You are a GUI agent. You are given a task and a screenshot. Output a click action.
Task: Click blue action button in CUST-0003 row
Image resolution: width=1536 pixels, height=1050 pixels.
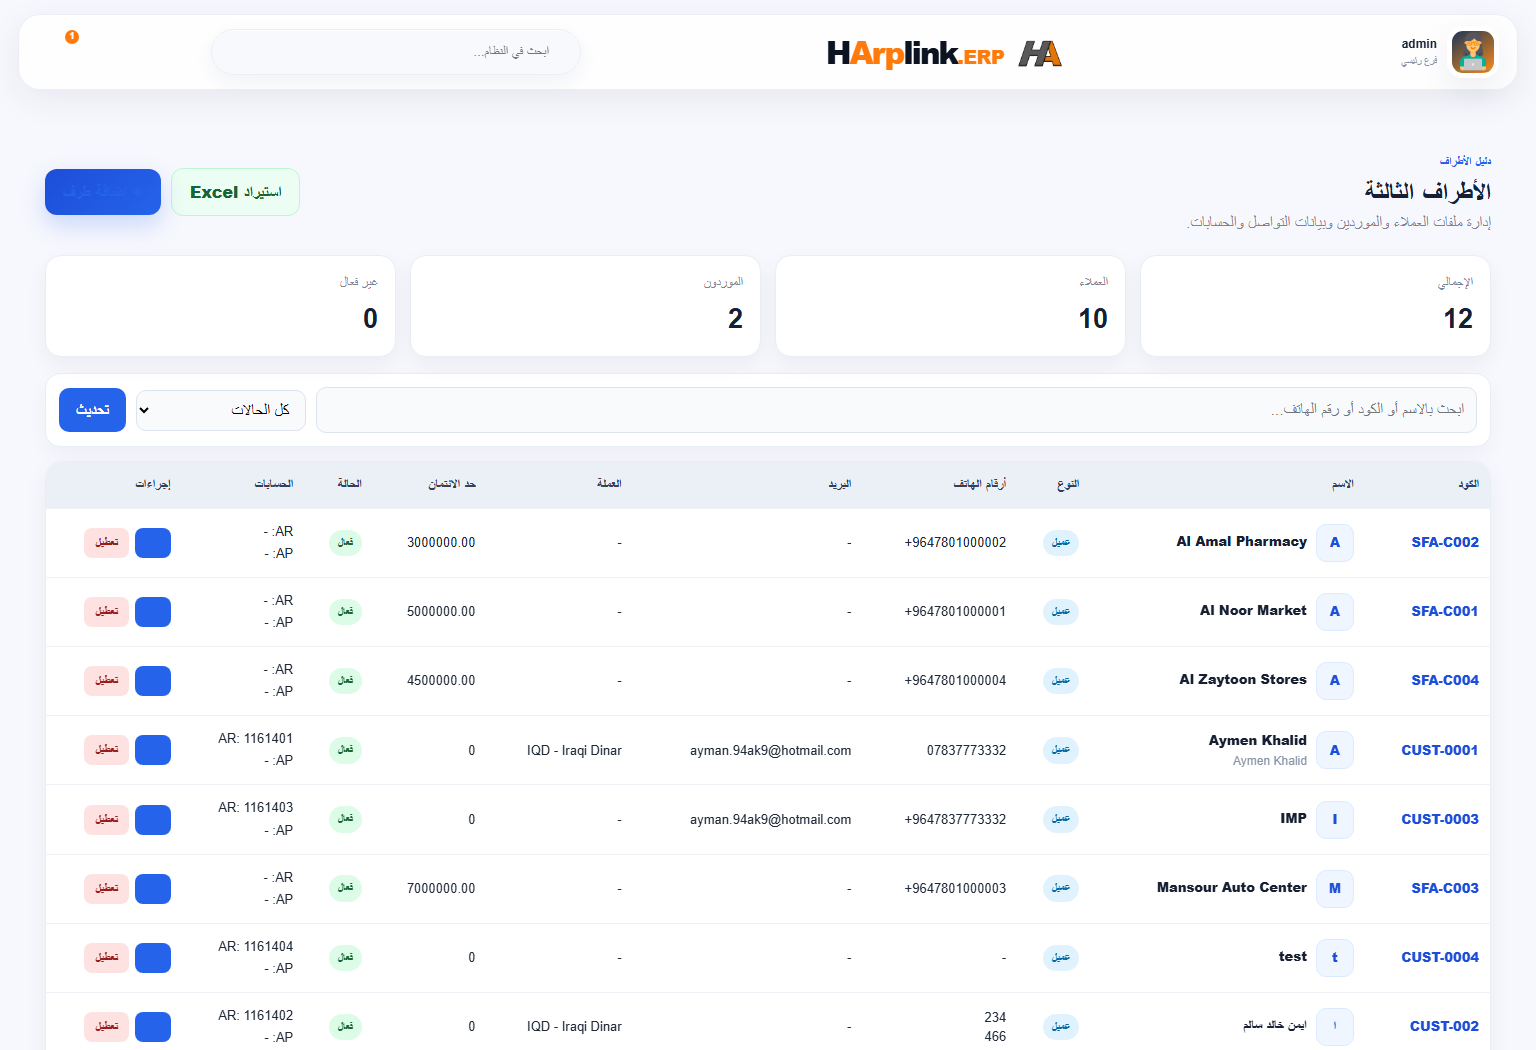153,820
